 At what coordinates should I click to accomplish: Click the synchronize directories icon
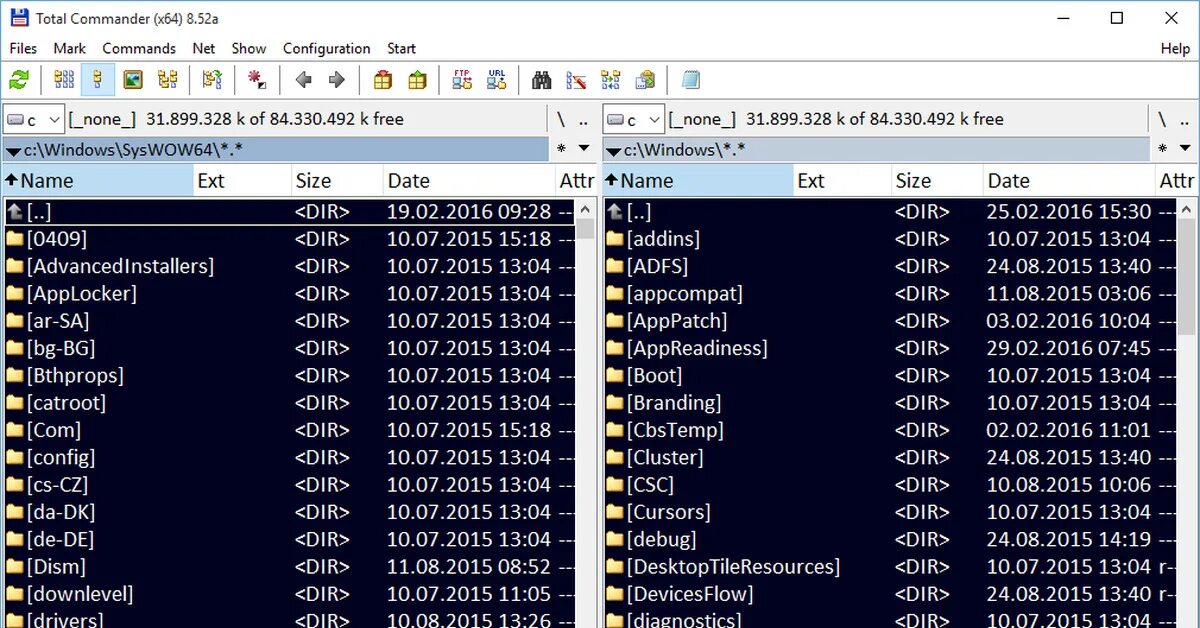(611, 80)
